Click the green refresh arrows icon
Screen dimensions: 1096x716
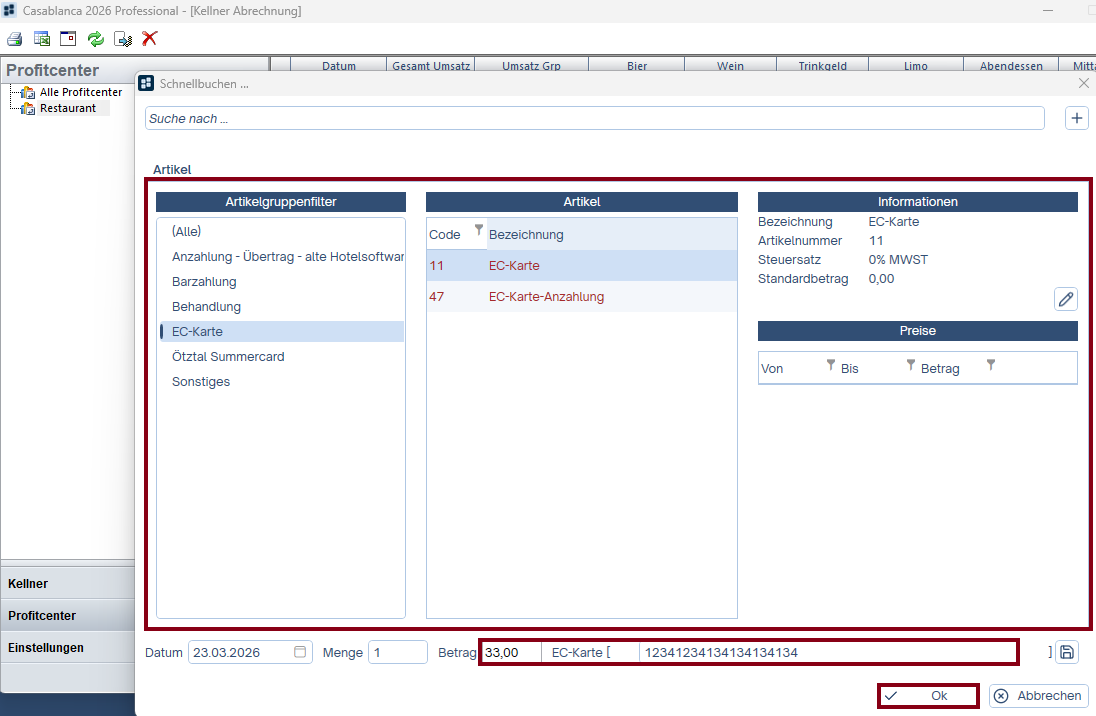pos(96,39)
